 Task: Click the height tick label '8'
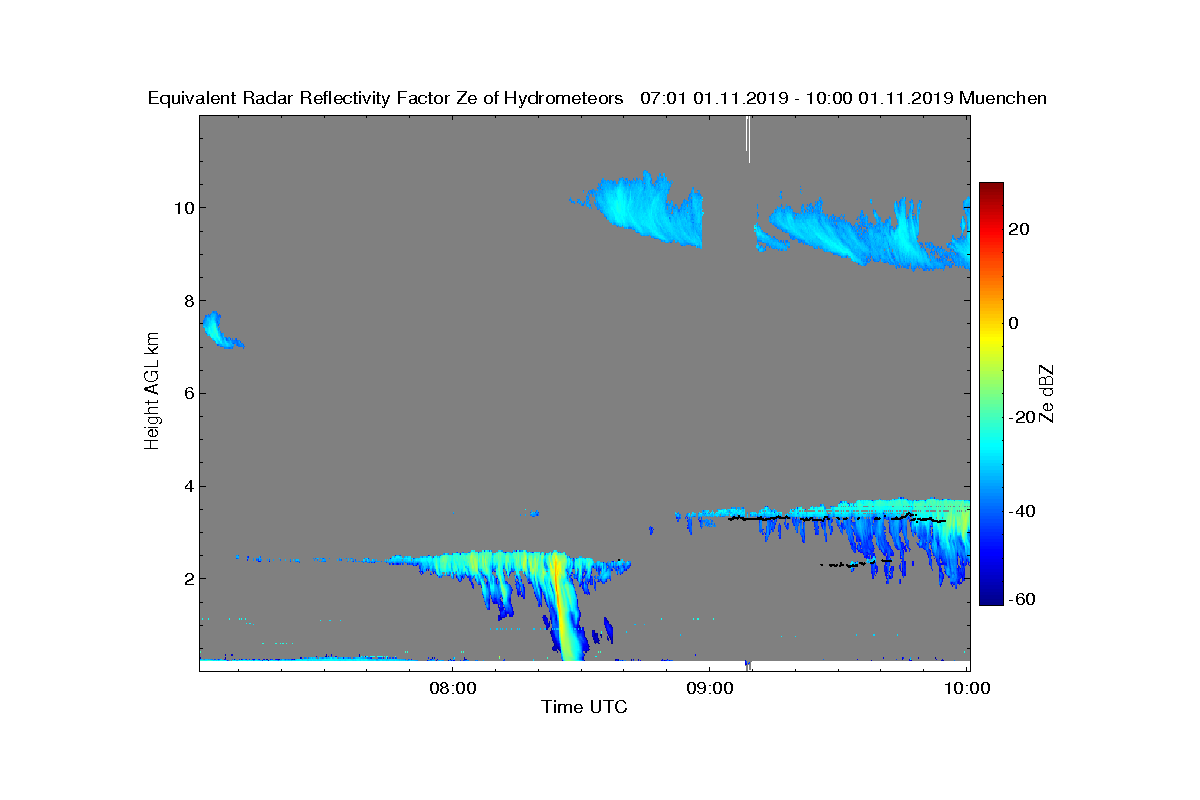188,301
